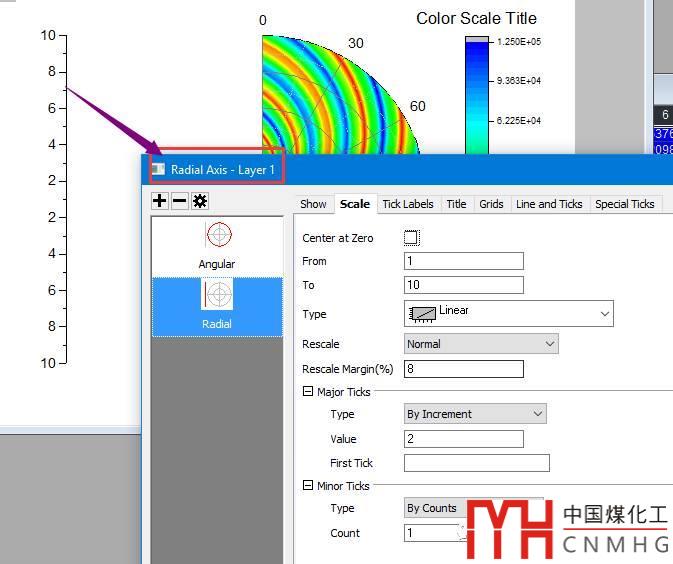Open the Special Ticks tab
Viewport: 673px width, 564px height.
click(x=624, y=204)
